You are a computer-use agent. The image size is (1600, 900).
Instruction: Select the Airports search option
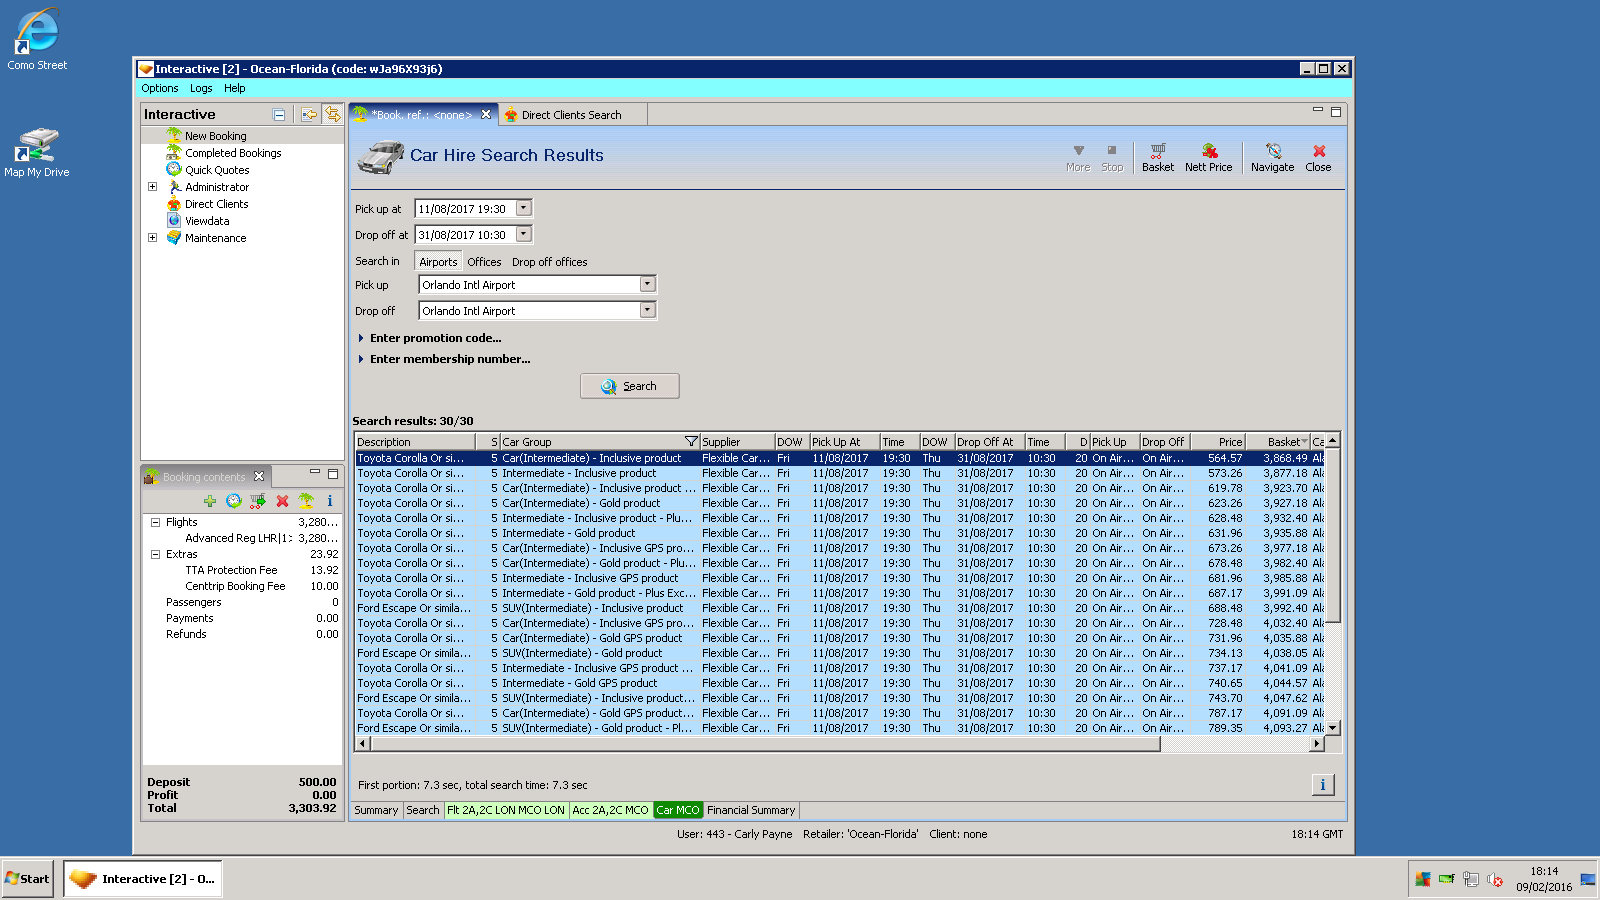438,262
